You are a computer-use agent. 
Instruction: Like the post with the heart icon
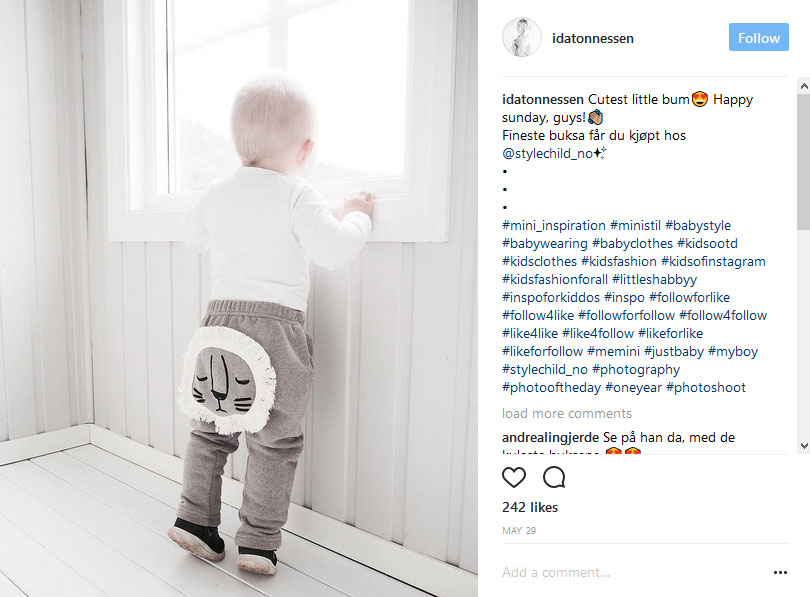click(x=513, y=477)
